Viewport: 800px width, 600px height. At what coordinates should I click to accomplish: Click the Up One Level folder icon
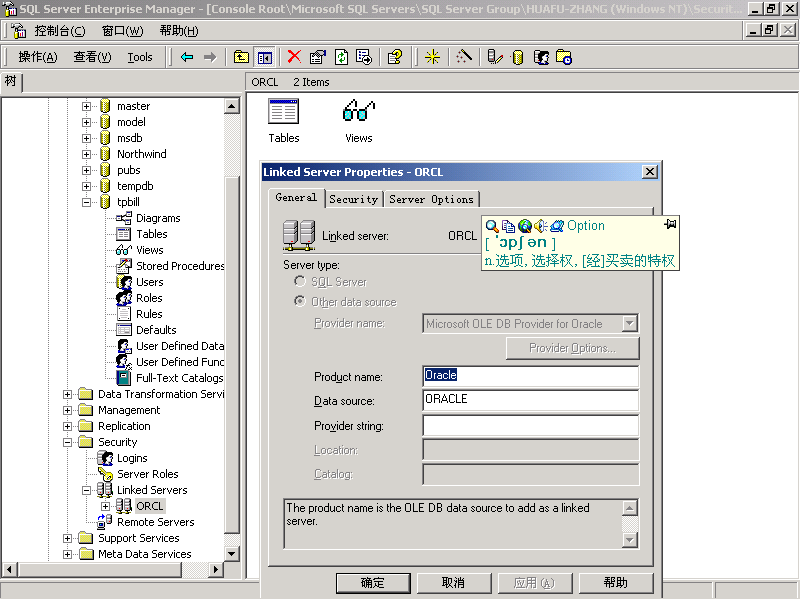tap(242, 57)
